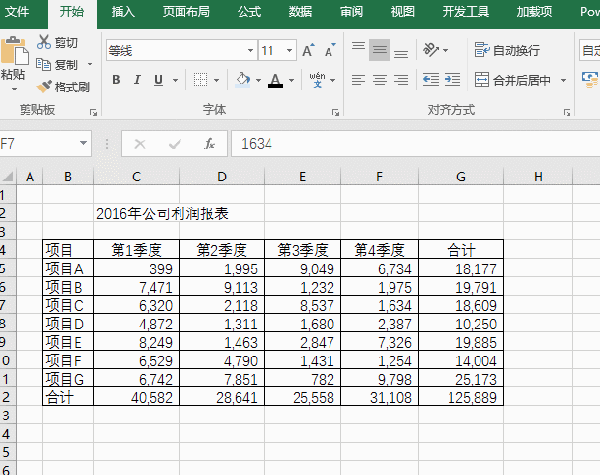Viewport: 600px width, 475px height.
Task: Increase font size with the large A icon
Action: pyautogui.click(x=308, y=50)
